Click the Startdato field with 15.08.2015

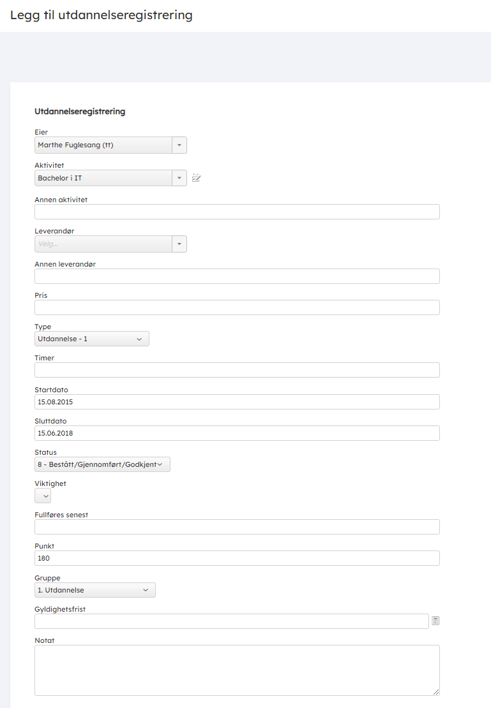click(237, 402)
